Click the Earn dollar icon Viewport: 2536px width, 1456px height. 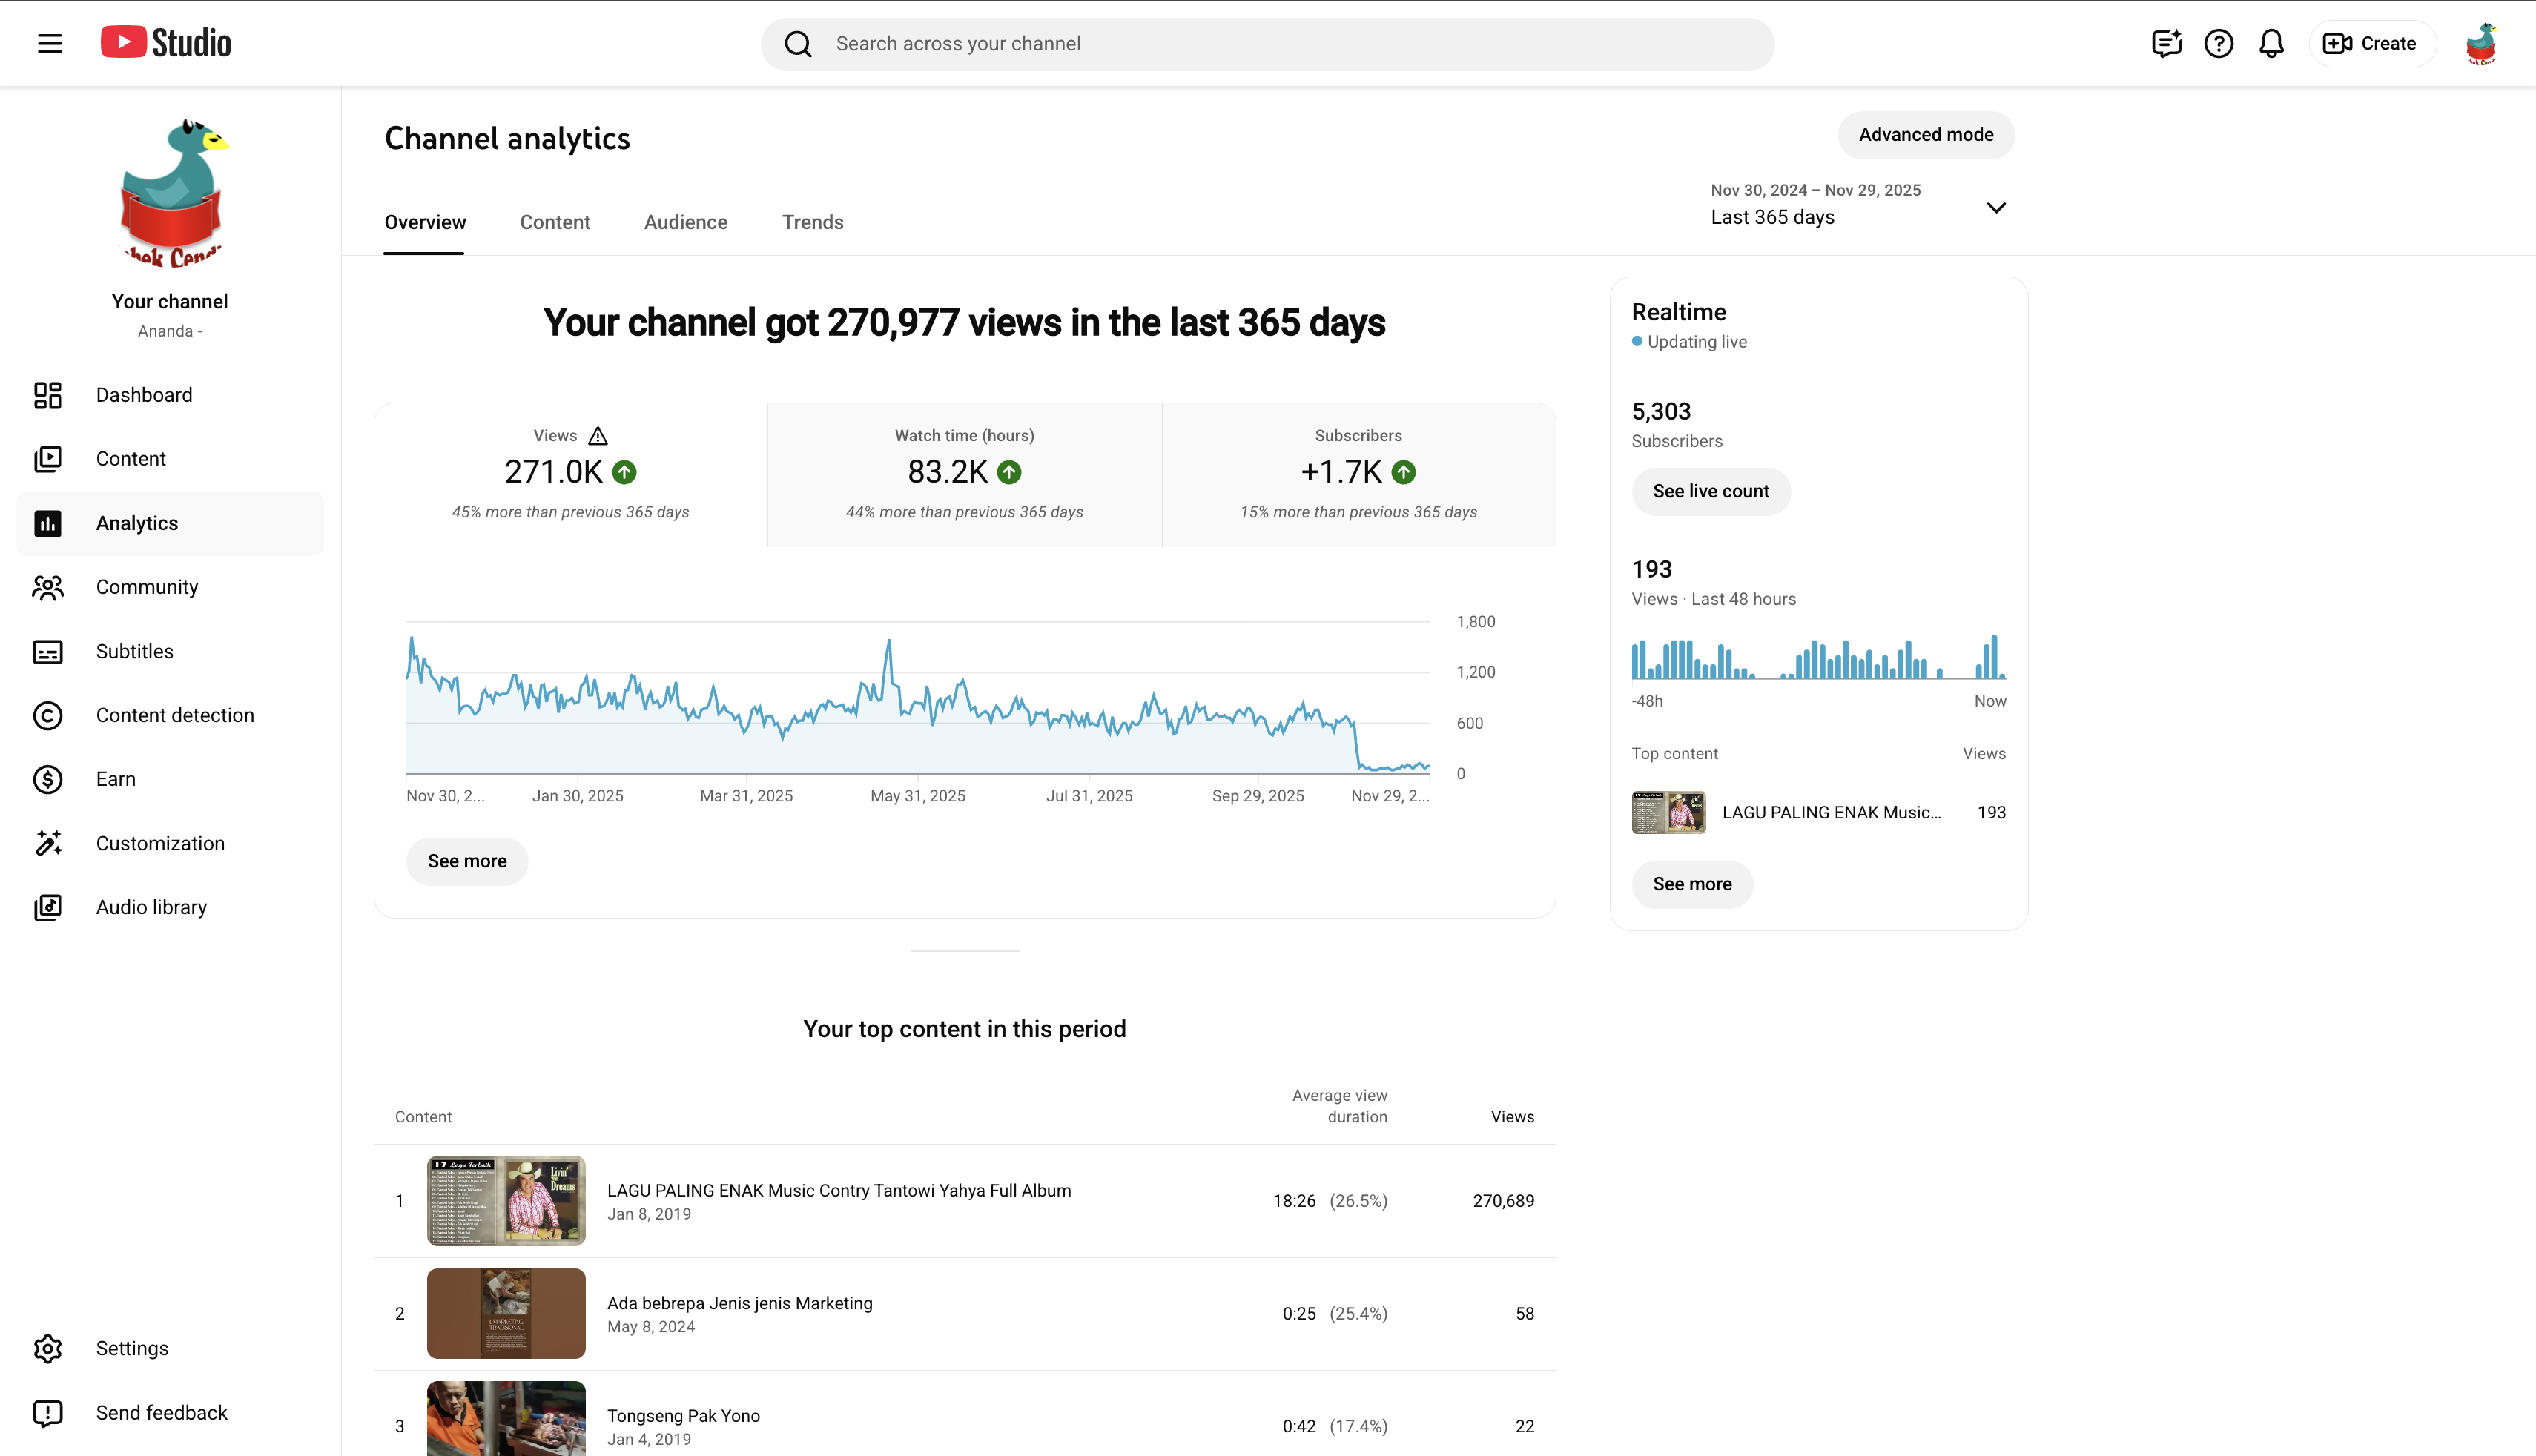[x=48, y=779]
